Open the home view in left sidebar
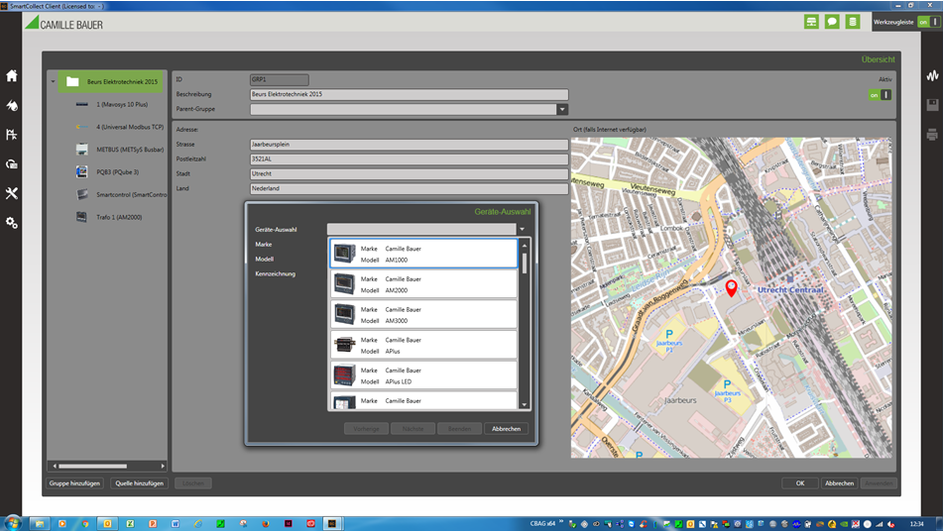 pos(11,76)
